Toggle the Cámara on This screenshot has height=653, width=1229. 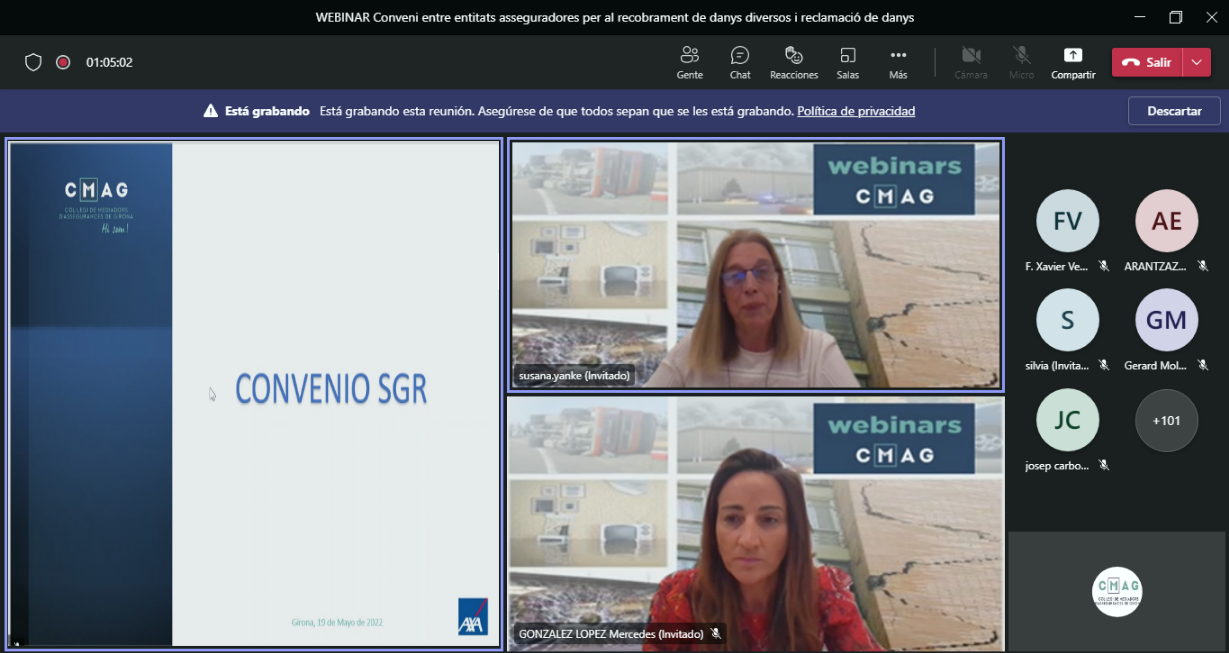point(970,62)
